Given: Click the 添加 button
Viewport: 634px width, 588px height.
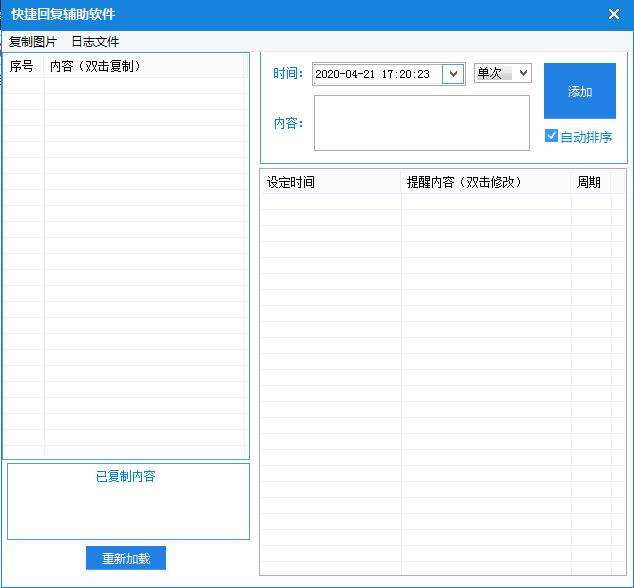Looking at the screenshot, I should pyautogui.click(x=580, y=91).
